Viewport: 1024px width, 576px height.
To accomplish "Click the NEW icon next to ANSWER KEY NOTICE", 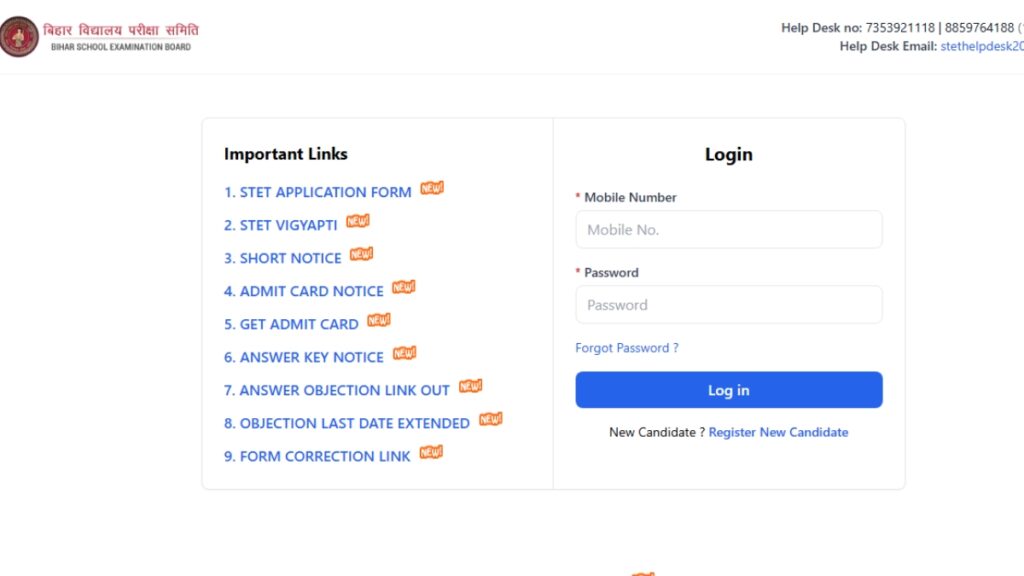I will tap(404, 353).
